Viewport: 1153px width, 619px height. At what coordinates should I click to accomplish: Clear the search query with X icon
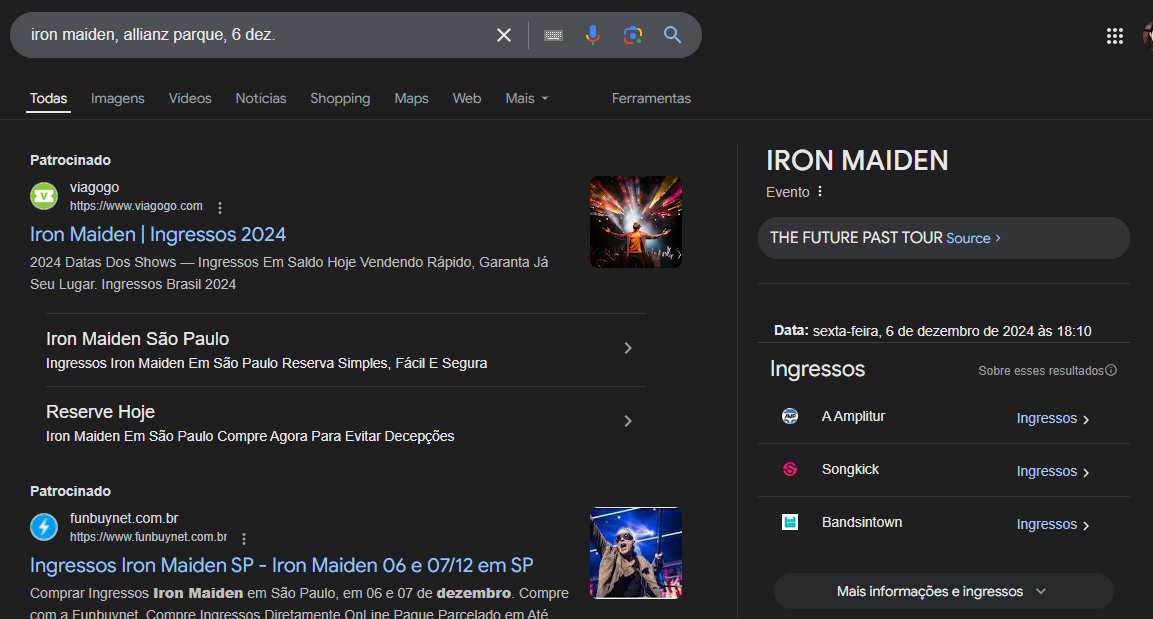coord(504,35)
